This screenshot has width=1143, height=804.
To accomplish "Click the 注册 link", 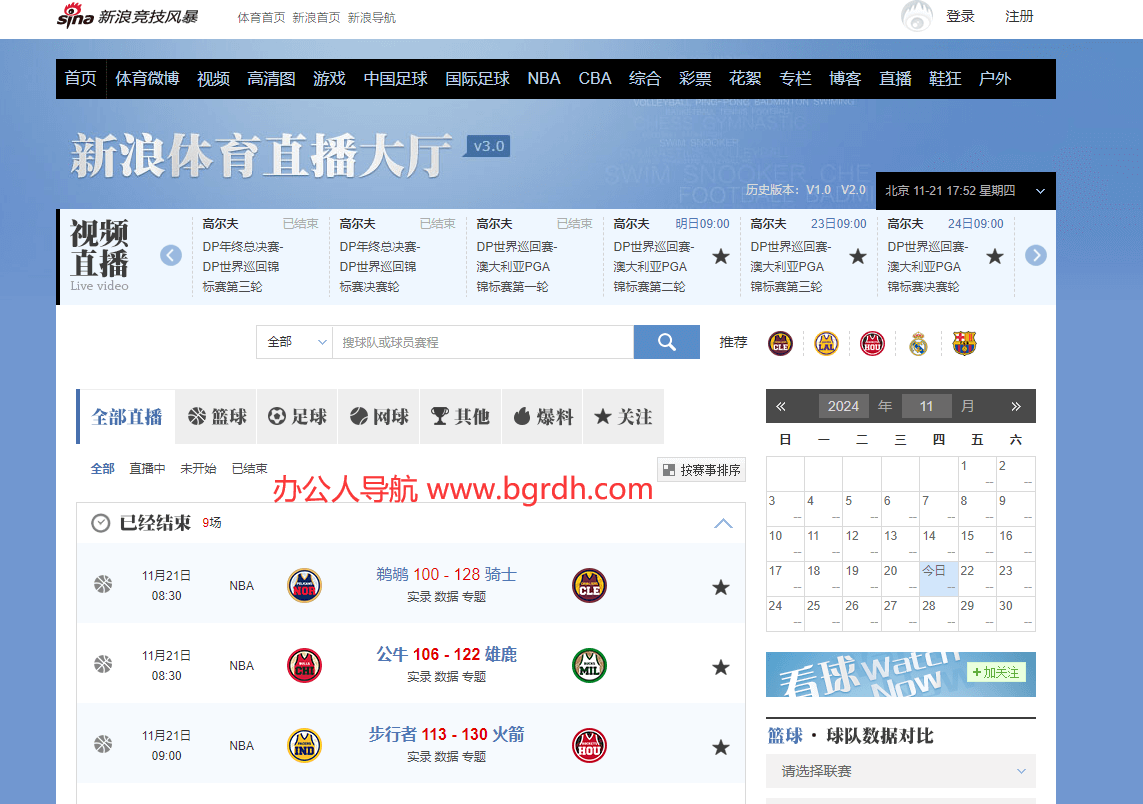I will [x=1019, y=16].
